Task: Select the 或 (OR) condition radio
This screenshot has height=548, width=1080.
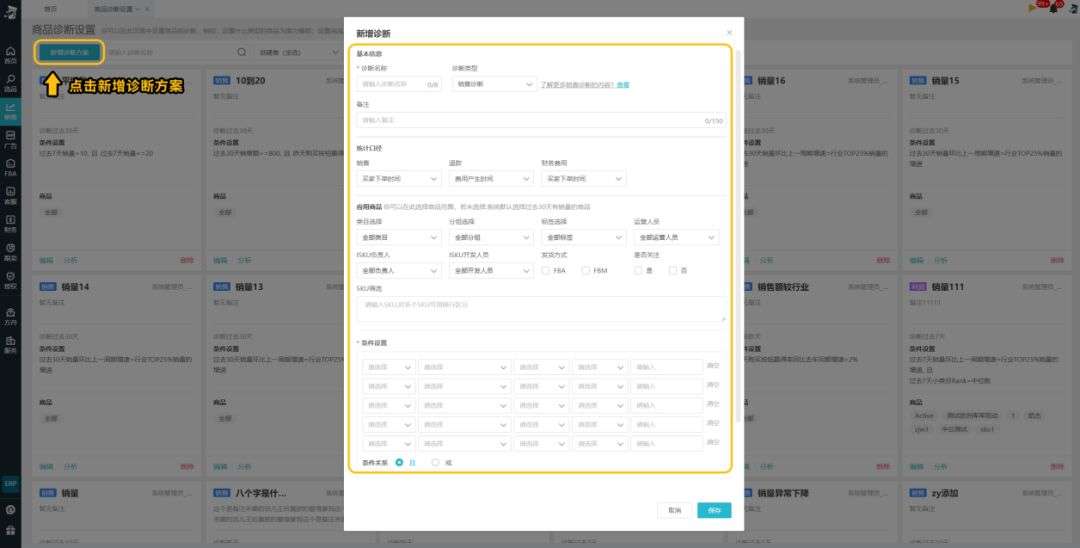Action: (x=435, y=462)
